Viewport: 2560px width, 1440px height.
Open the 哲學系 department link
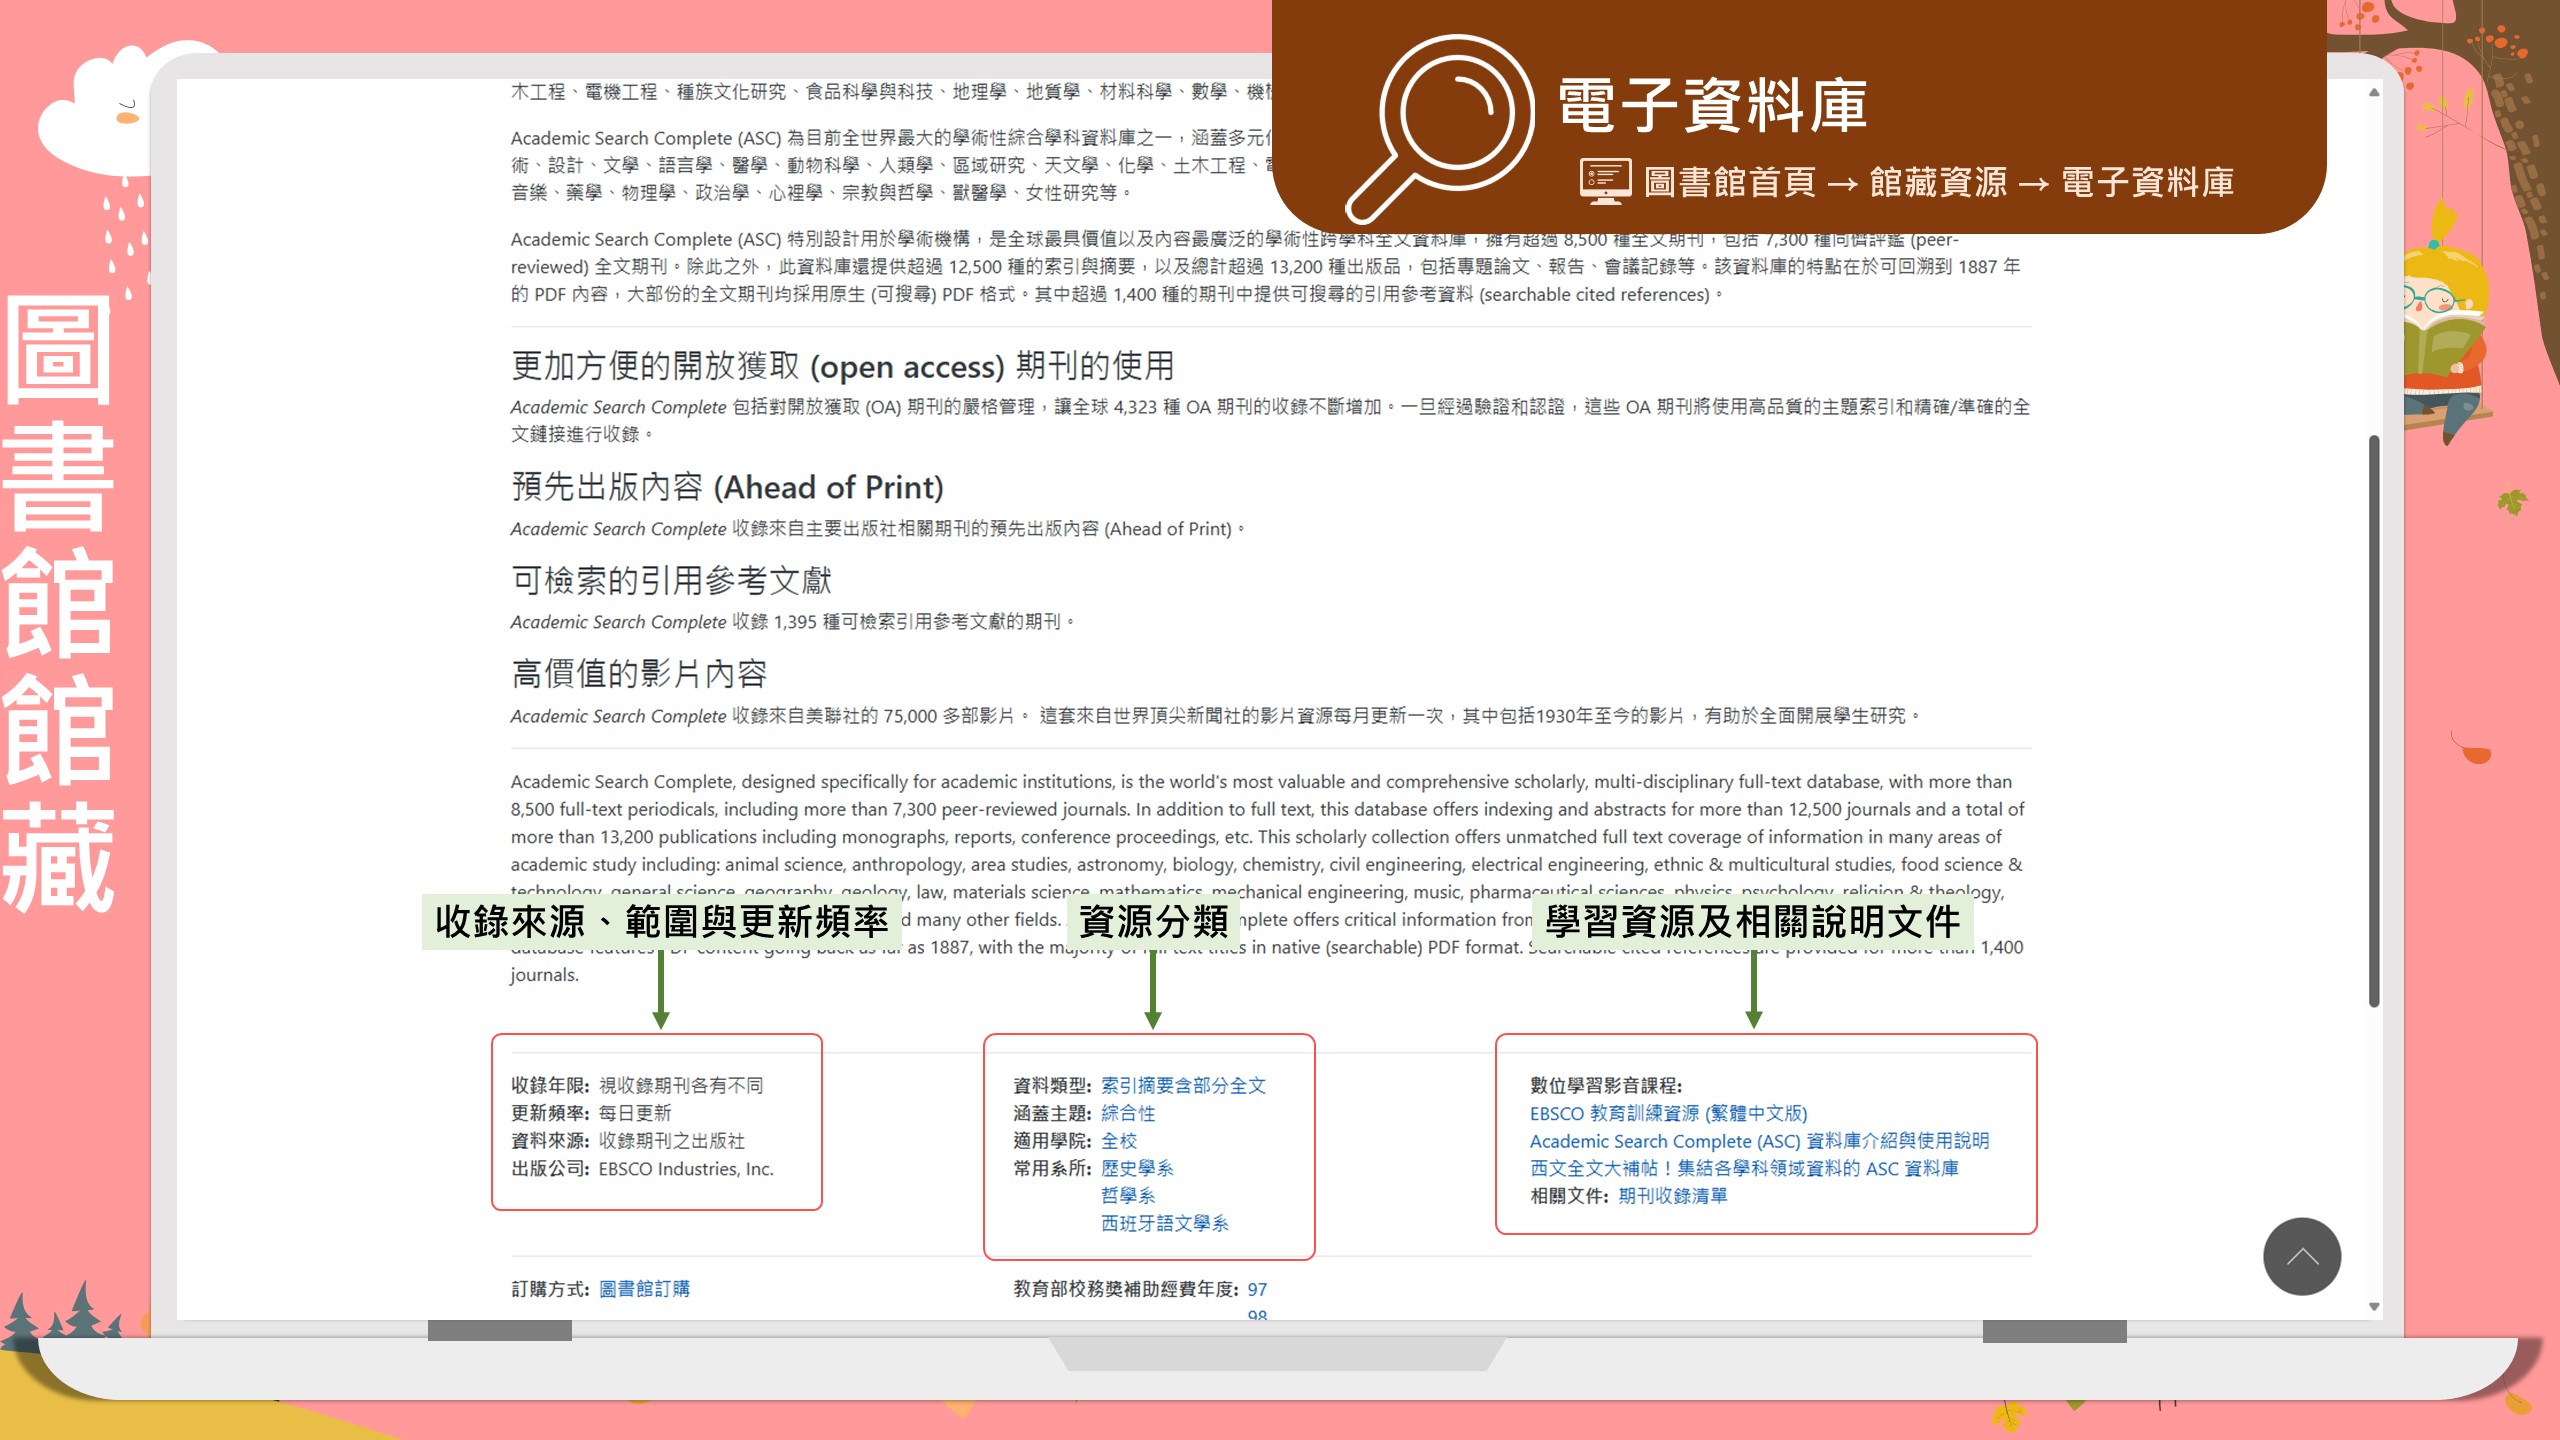[1128, 1196]
